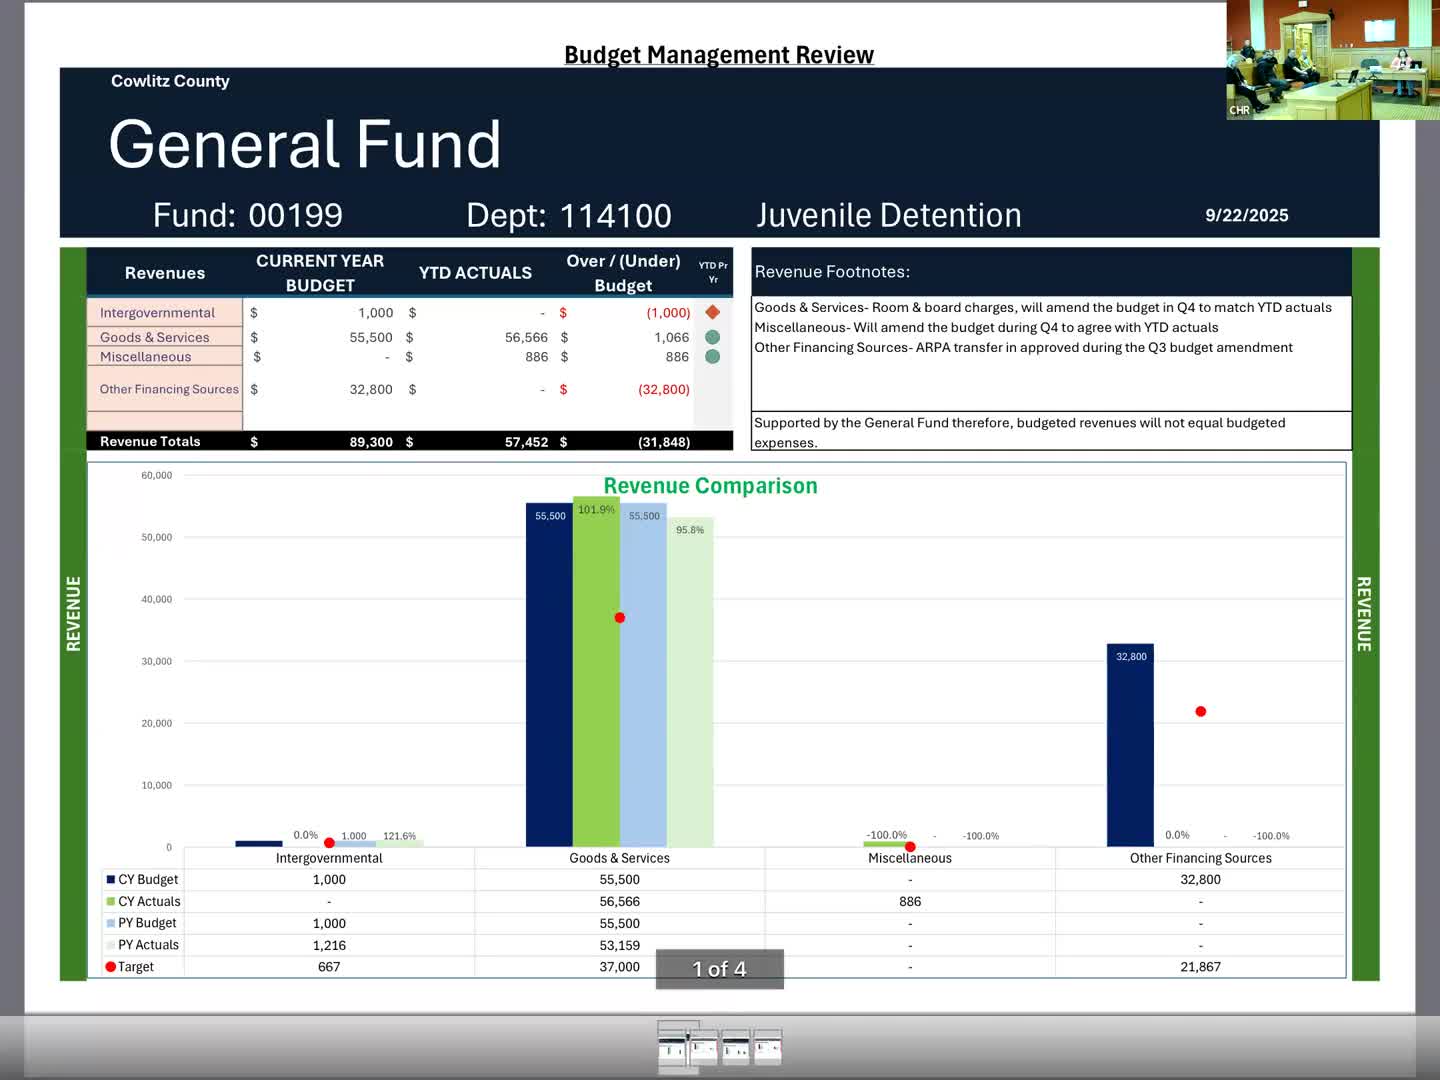Click the date '9/22/2025'
Image resolution: width=1440 pixels, height=1080 pixels.
point(1247,215)
